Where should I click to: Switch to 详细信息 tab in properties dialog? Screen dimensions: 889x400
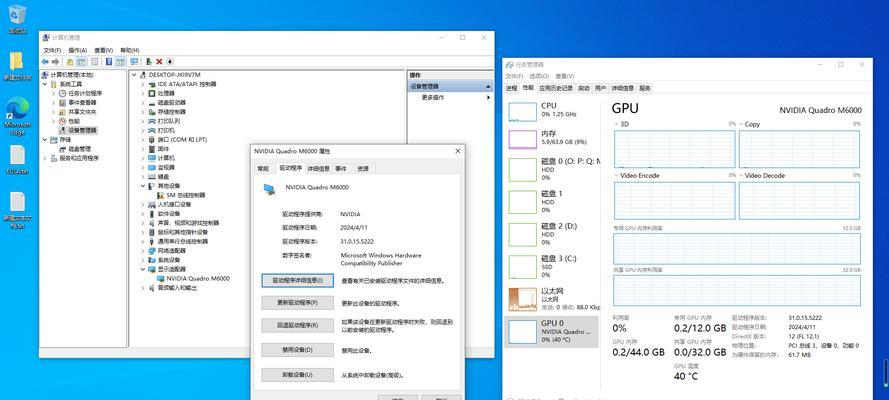(319, 169)
